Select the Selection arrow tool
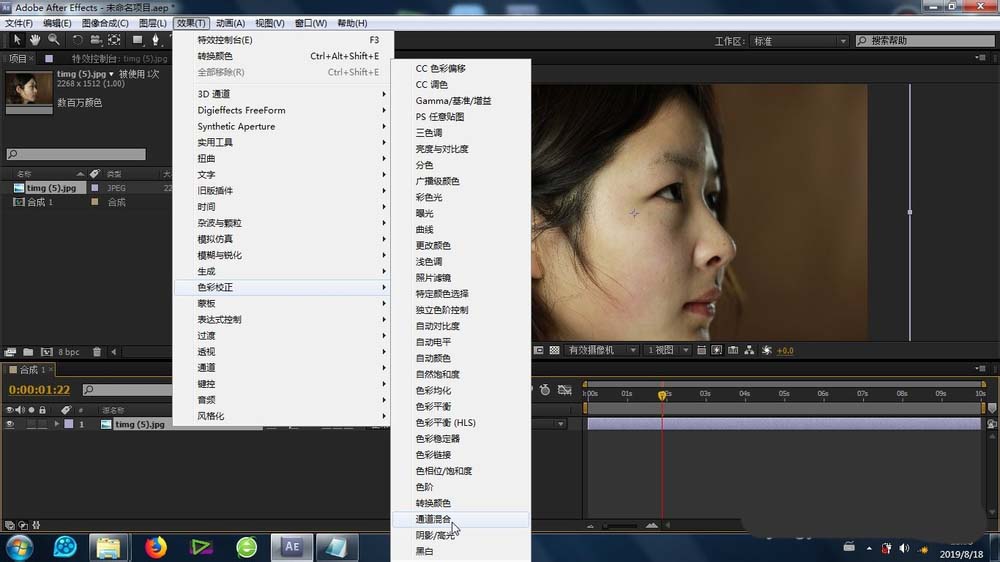Screen dimensions: 1000x562 point(17,40)
